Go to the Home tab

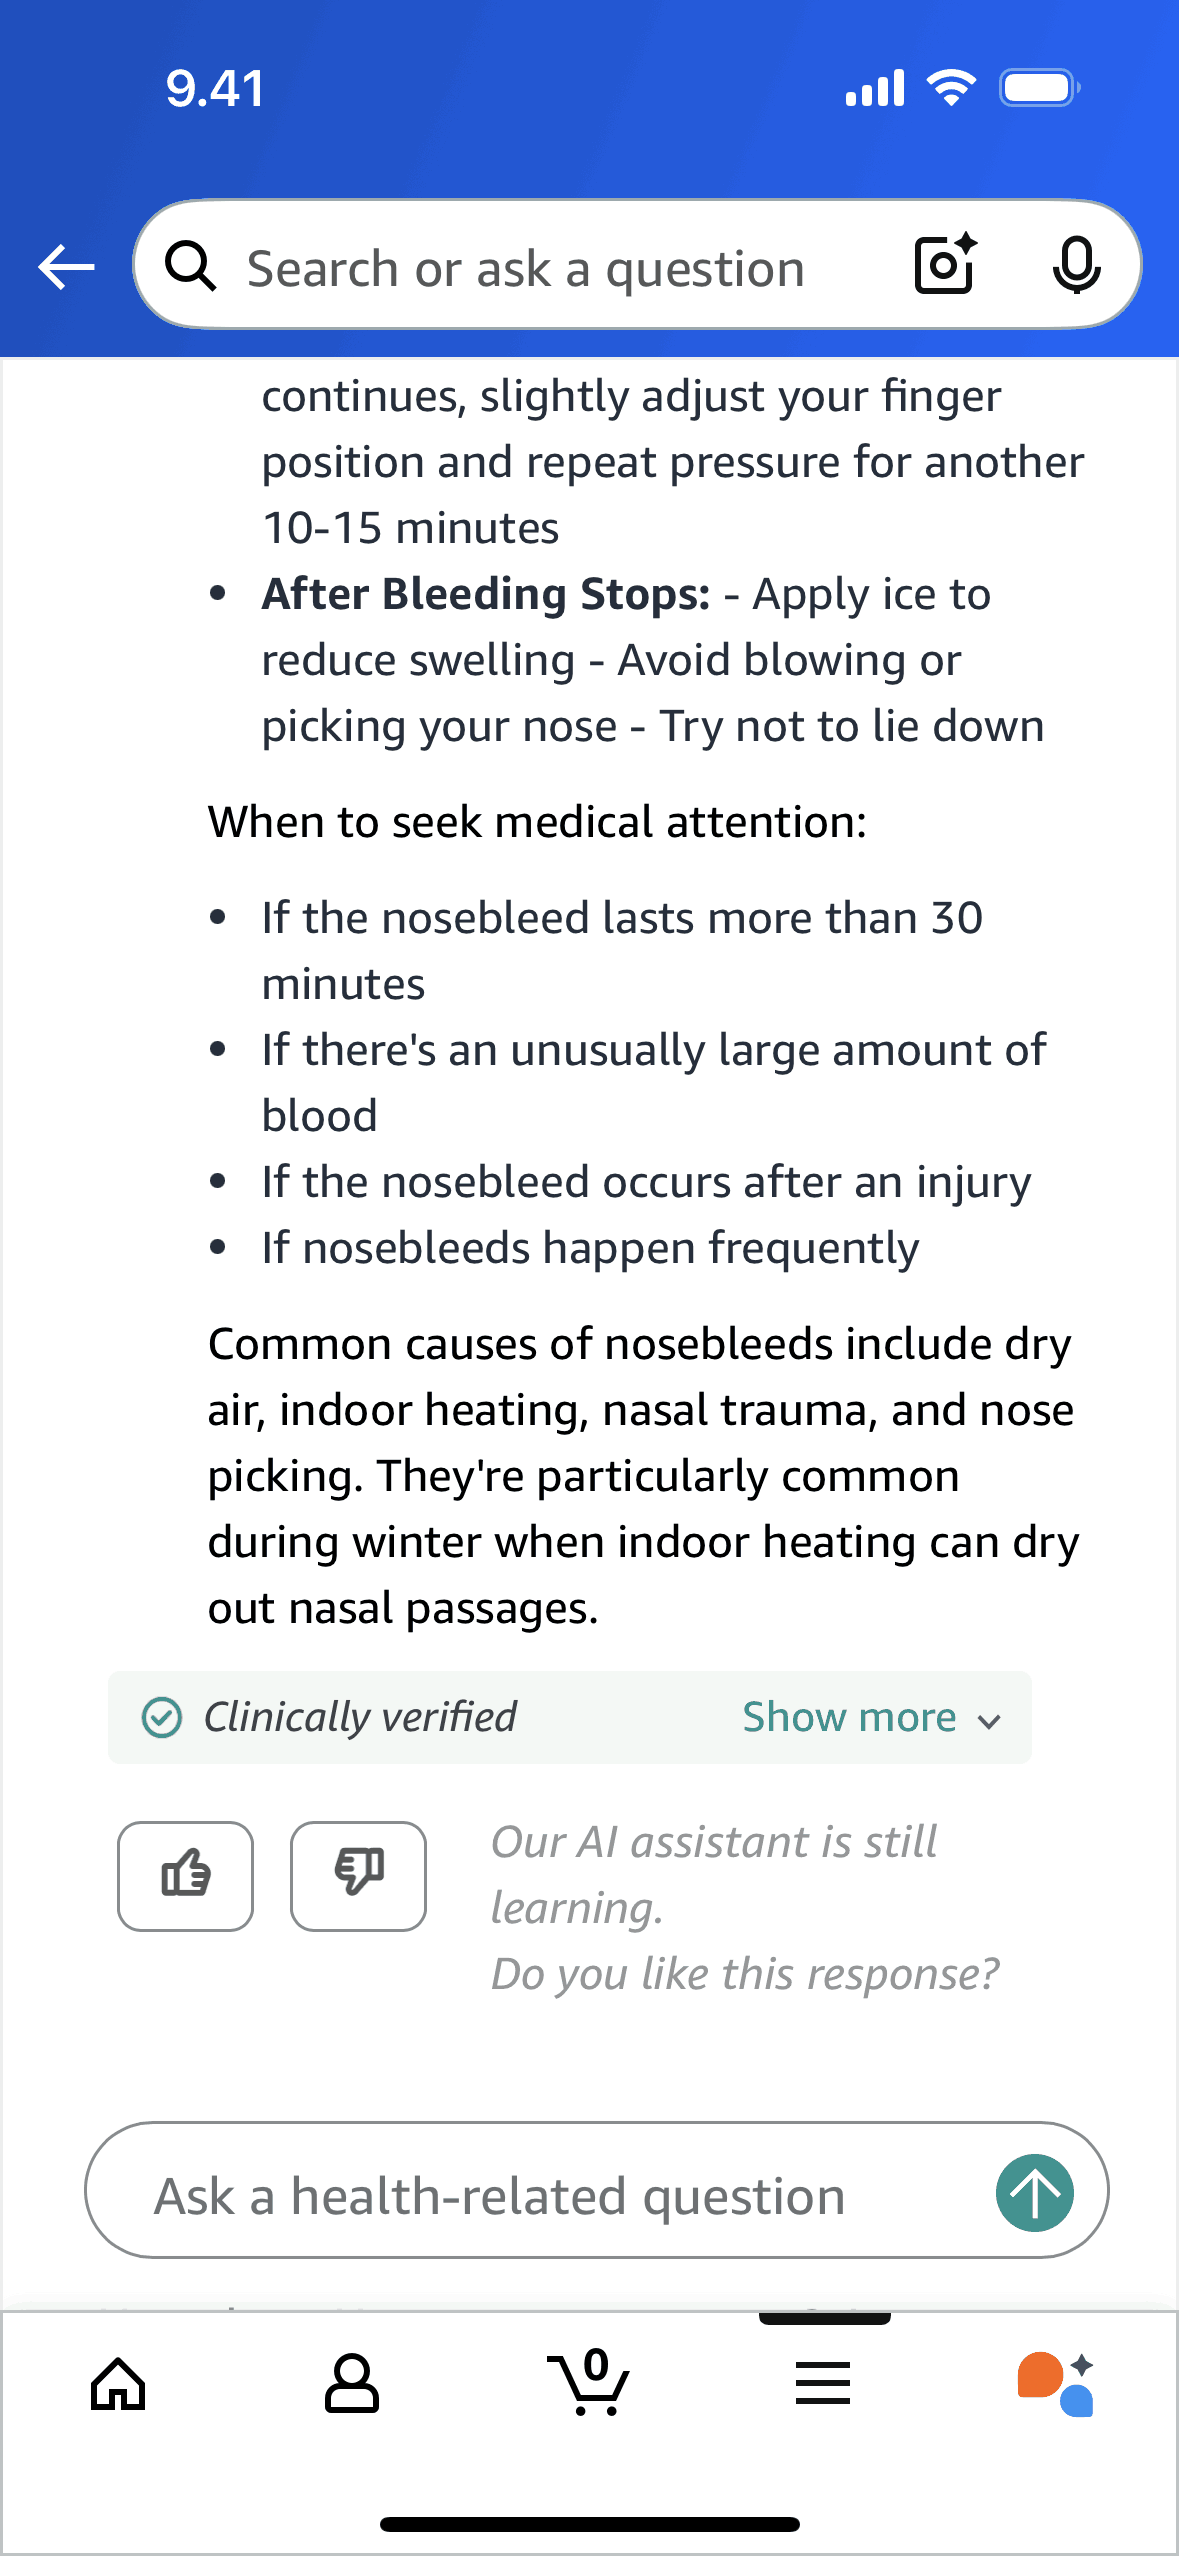118,2384
